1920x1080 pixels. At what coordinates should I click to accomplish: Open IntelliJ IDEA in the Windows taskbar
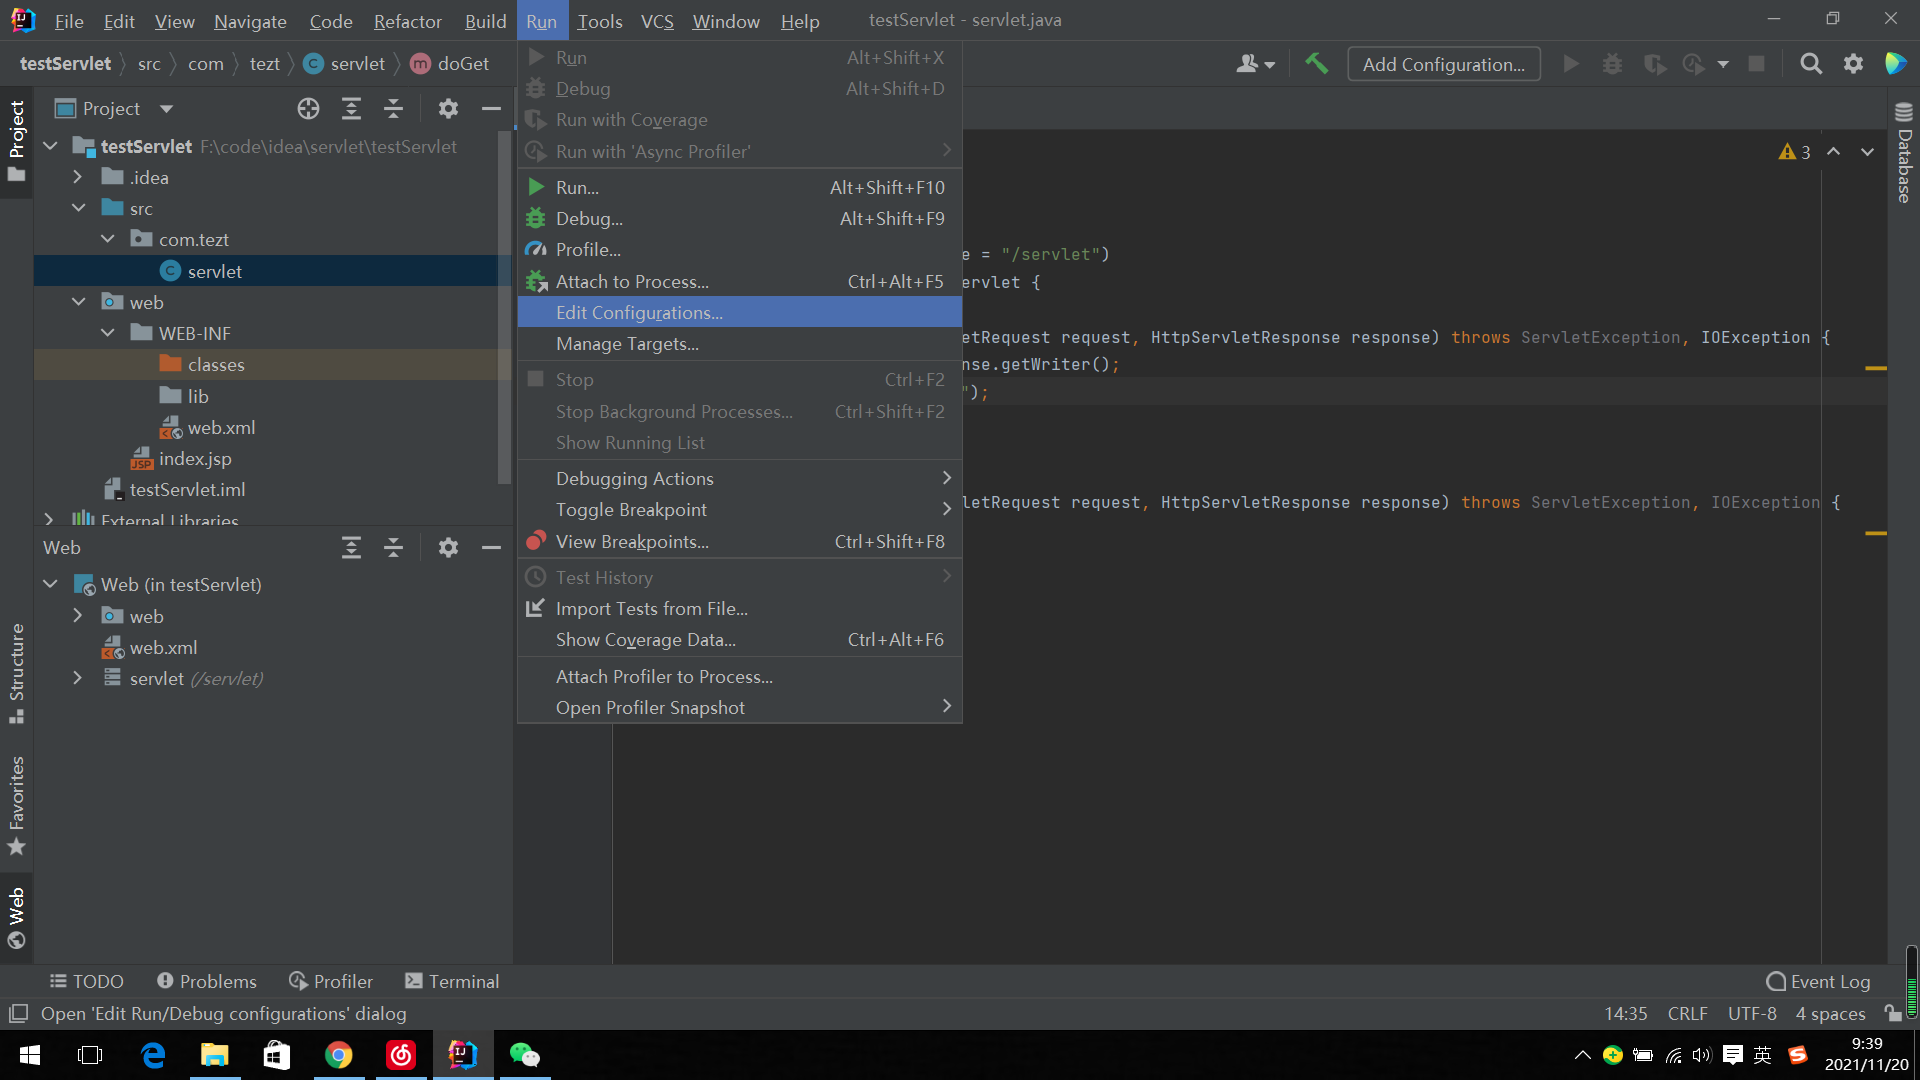pyautogui.click(x=462, y=1055)
